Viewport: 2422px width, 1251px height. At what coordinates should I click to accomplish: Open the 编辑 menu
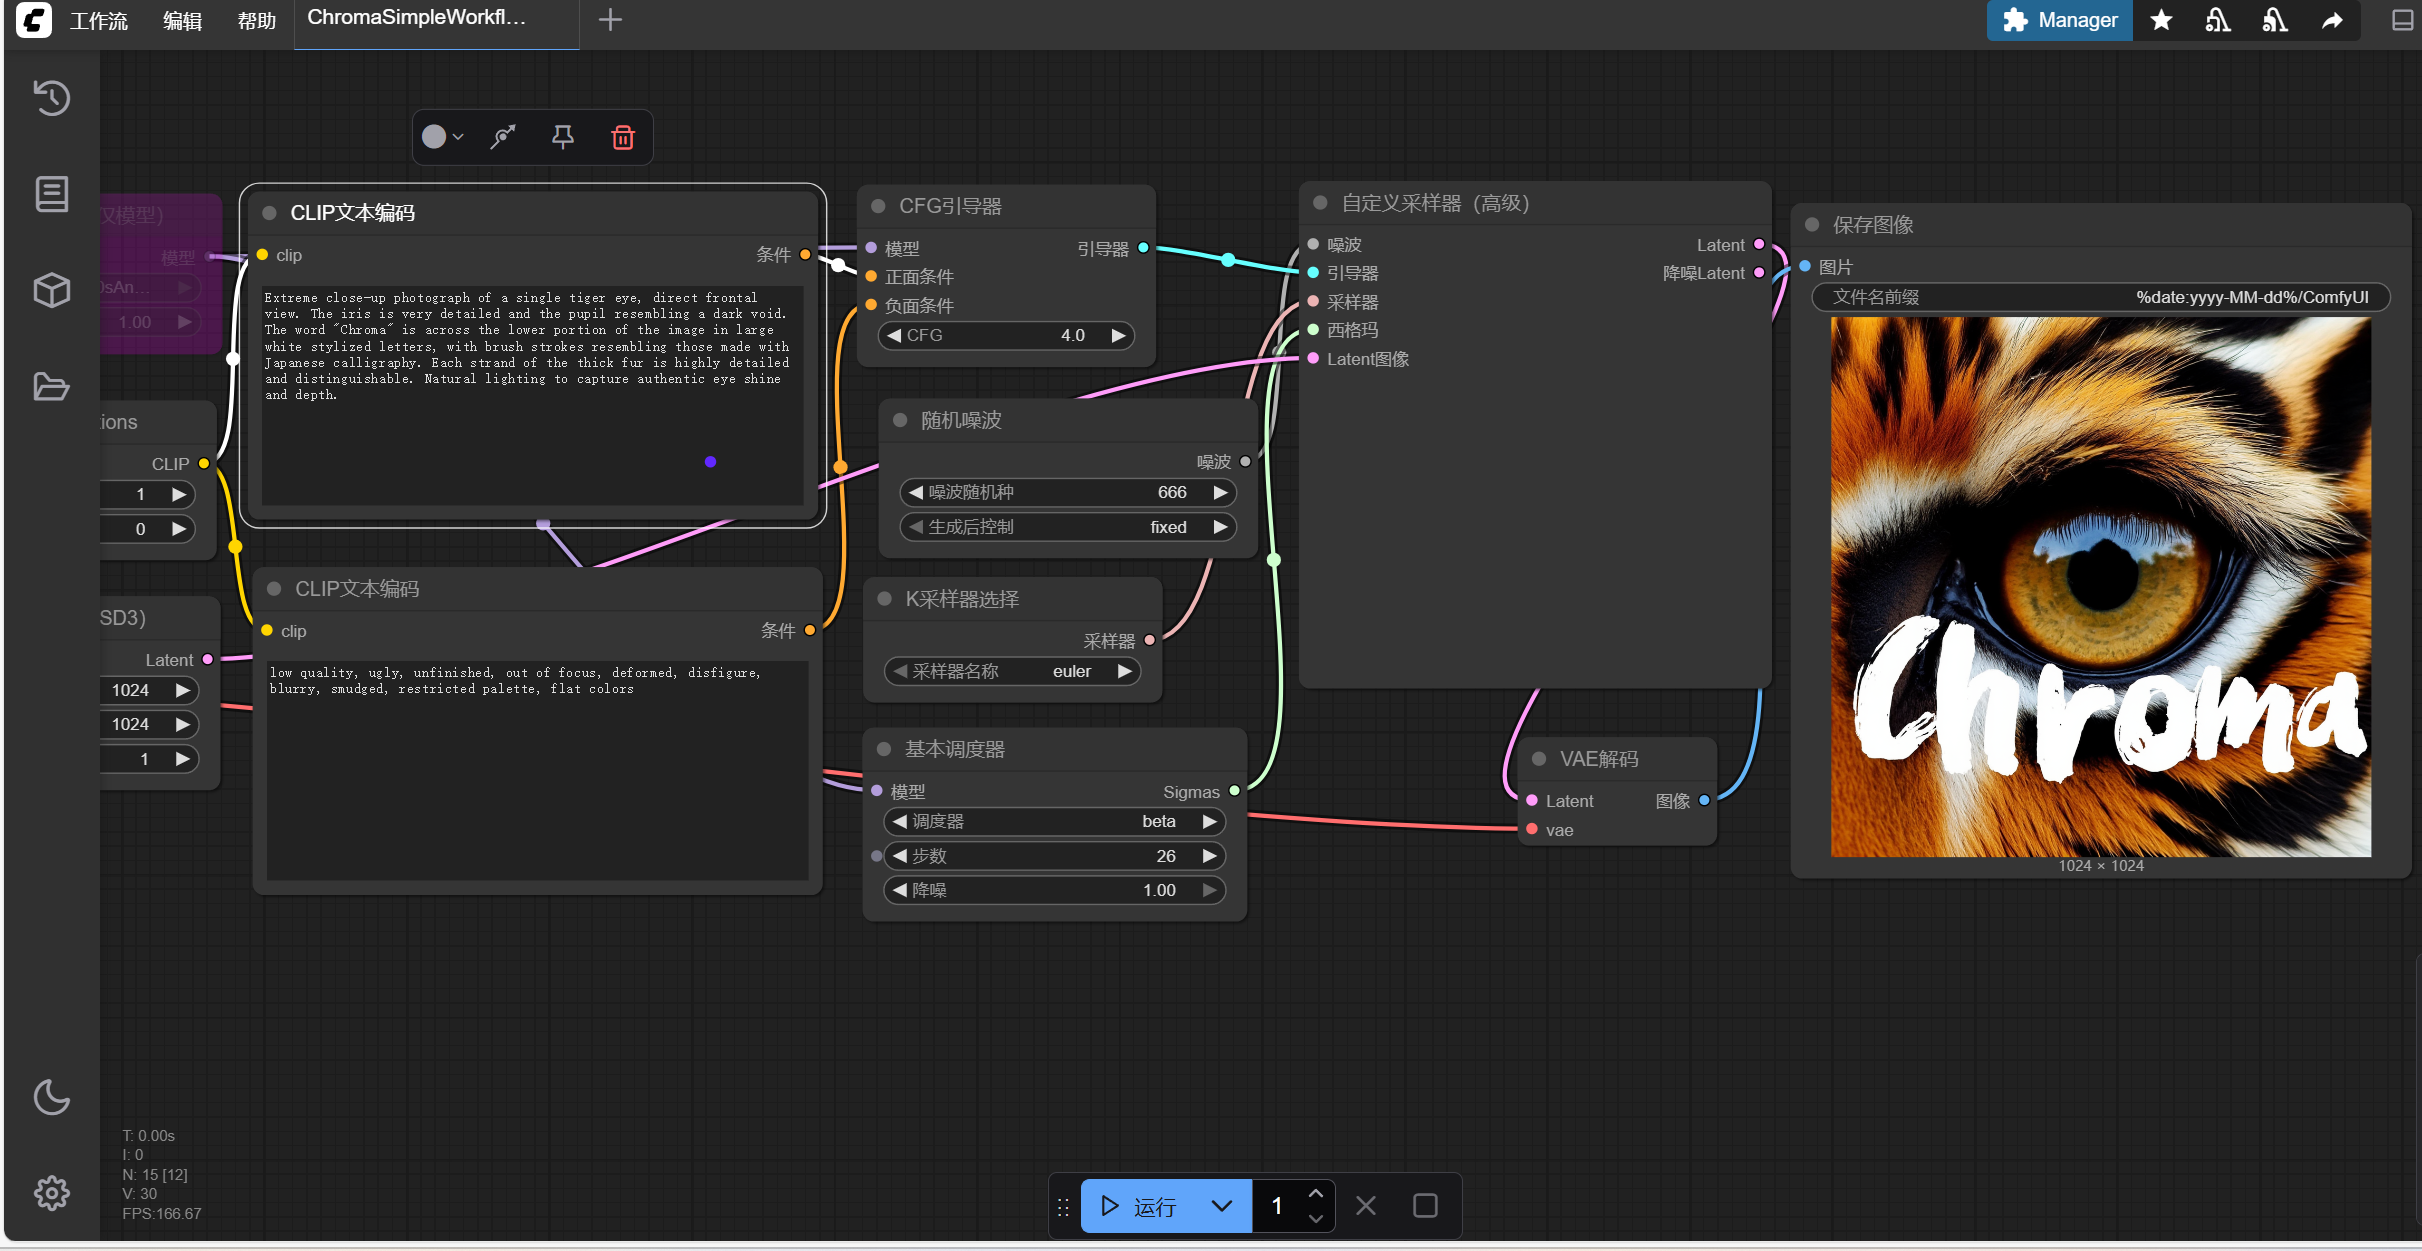pos(182,21)
